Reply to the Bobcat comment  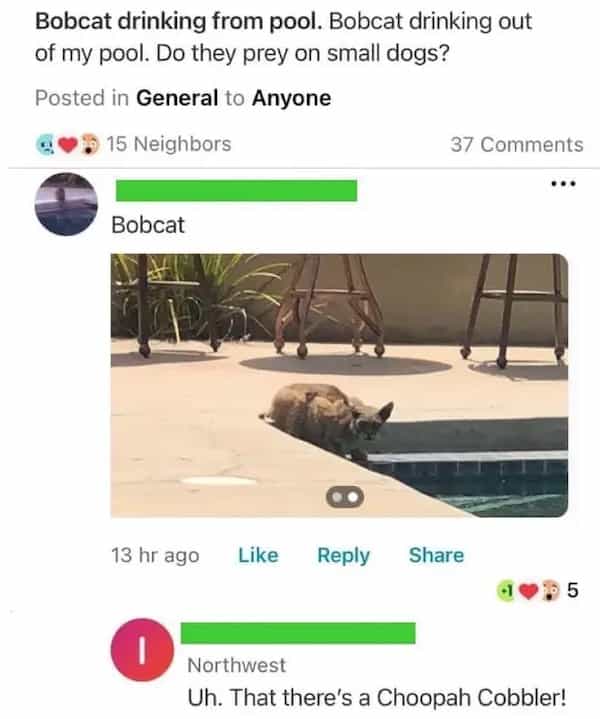344,556
